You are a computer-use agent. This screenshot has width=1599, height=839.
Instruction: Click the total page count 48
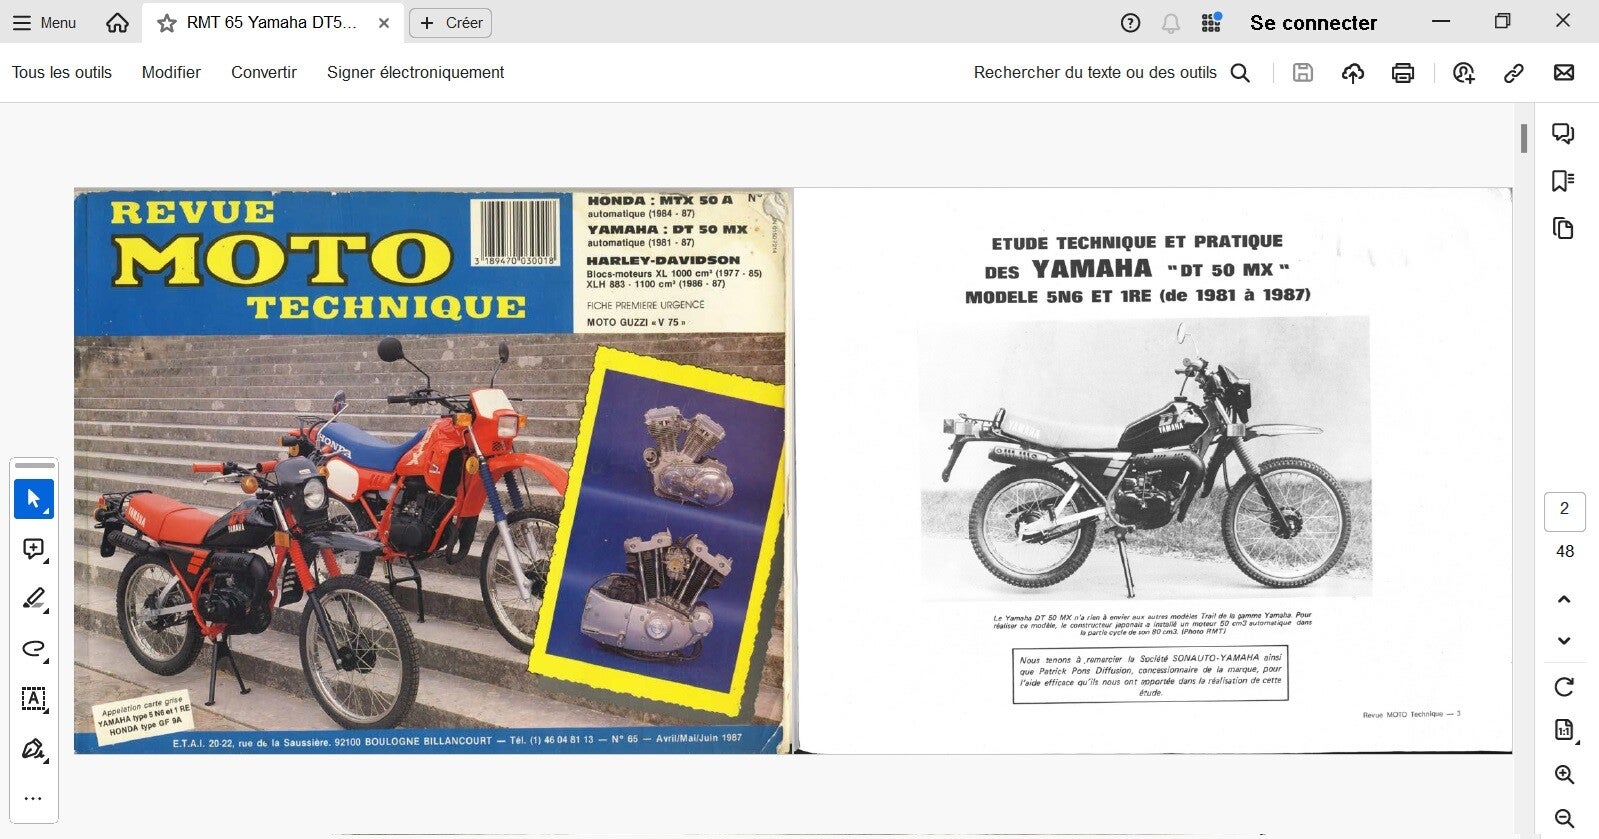1565,551
